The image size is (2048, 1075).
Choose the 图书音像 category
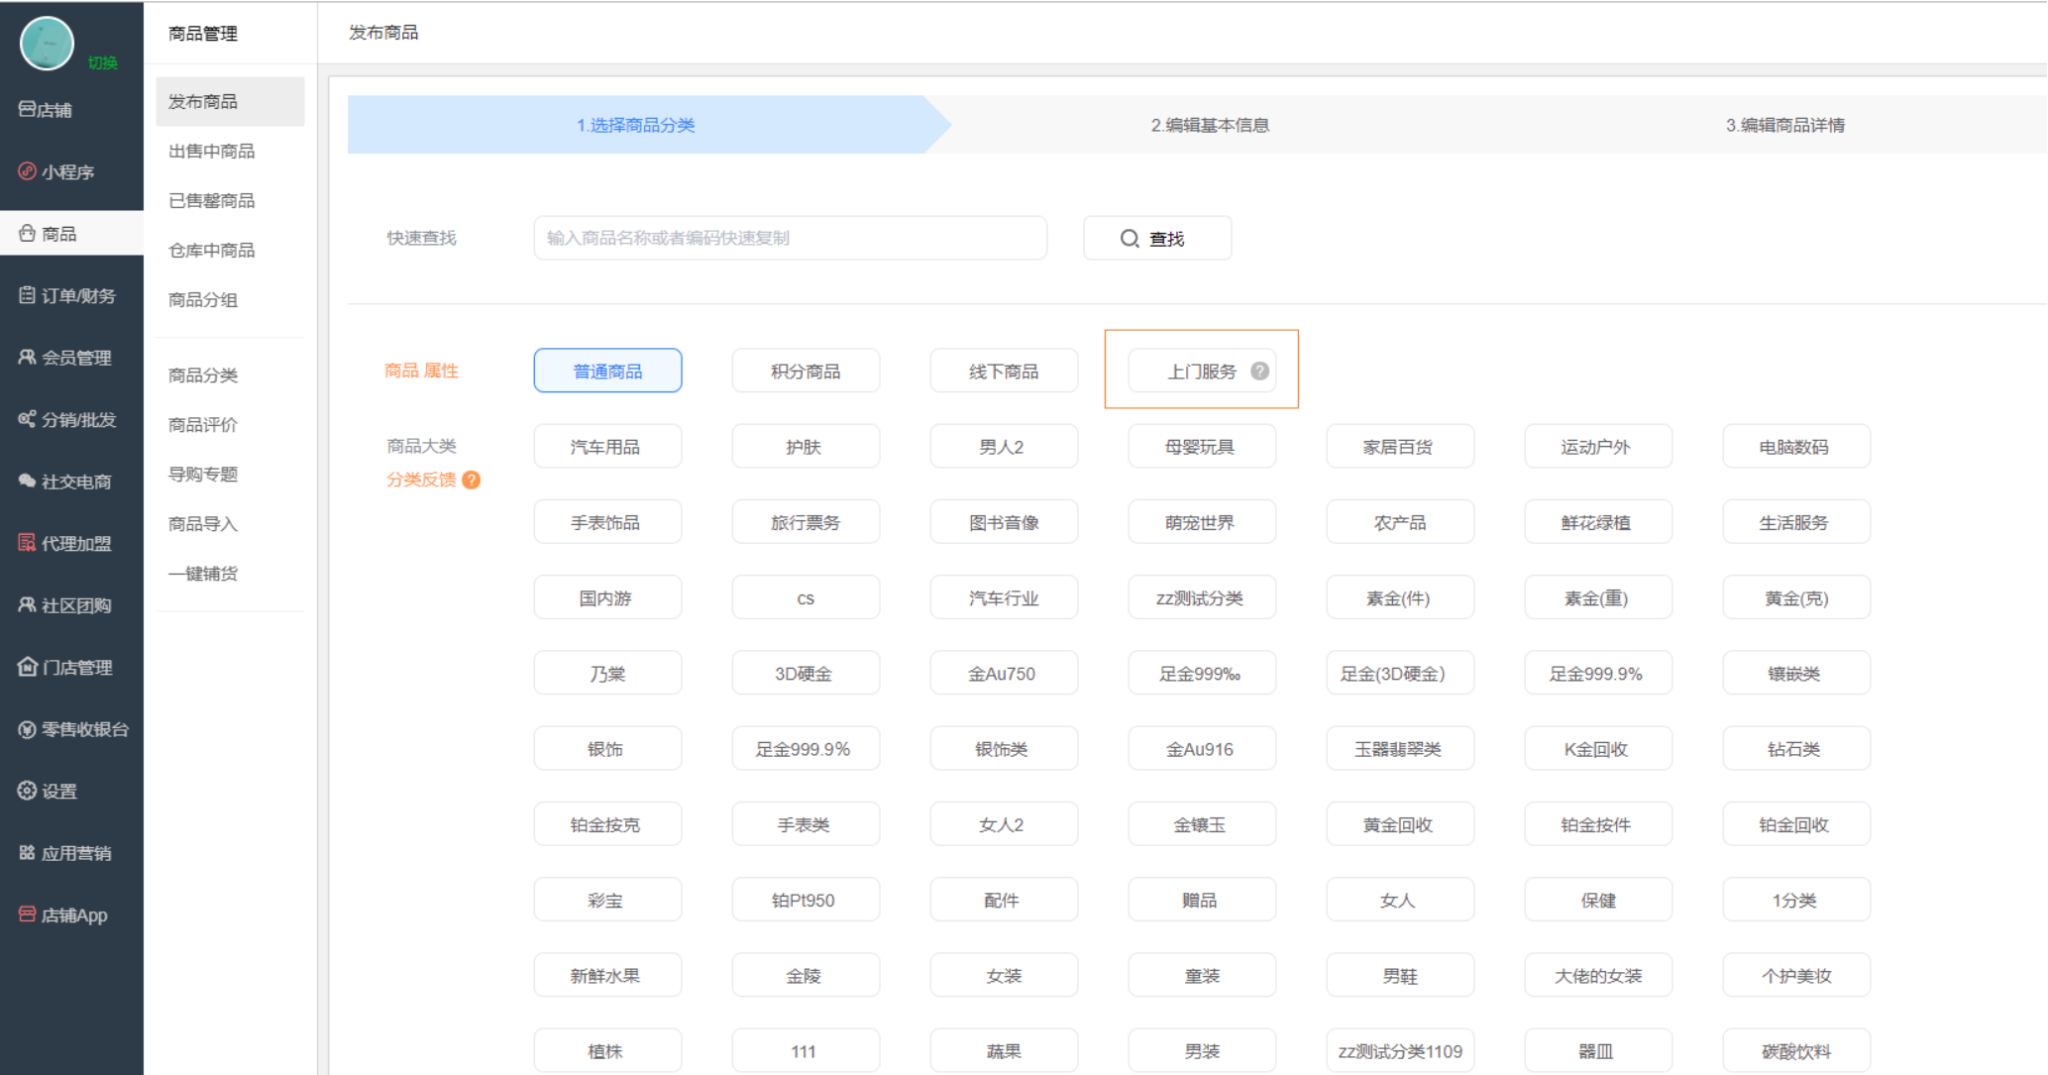[1004, 522]
